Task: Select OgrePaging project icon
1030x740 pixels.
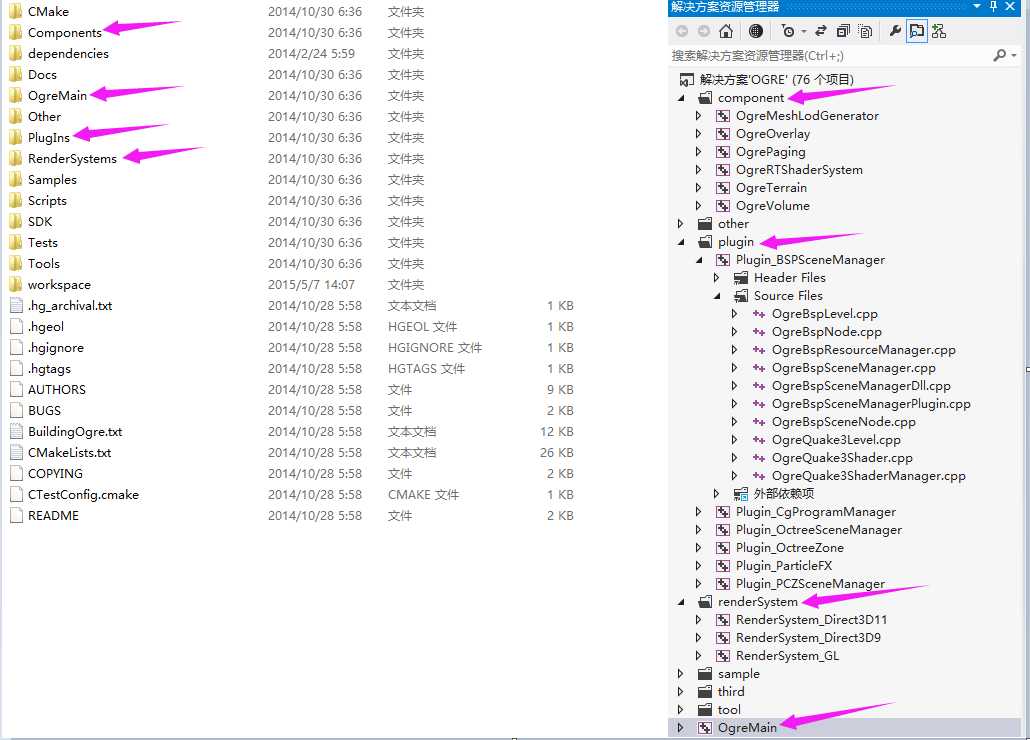Action: pyautogui.click(x=723, y=152)
